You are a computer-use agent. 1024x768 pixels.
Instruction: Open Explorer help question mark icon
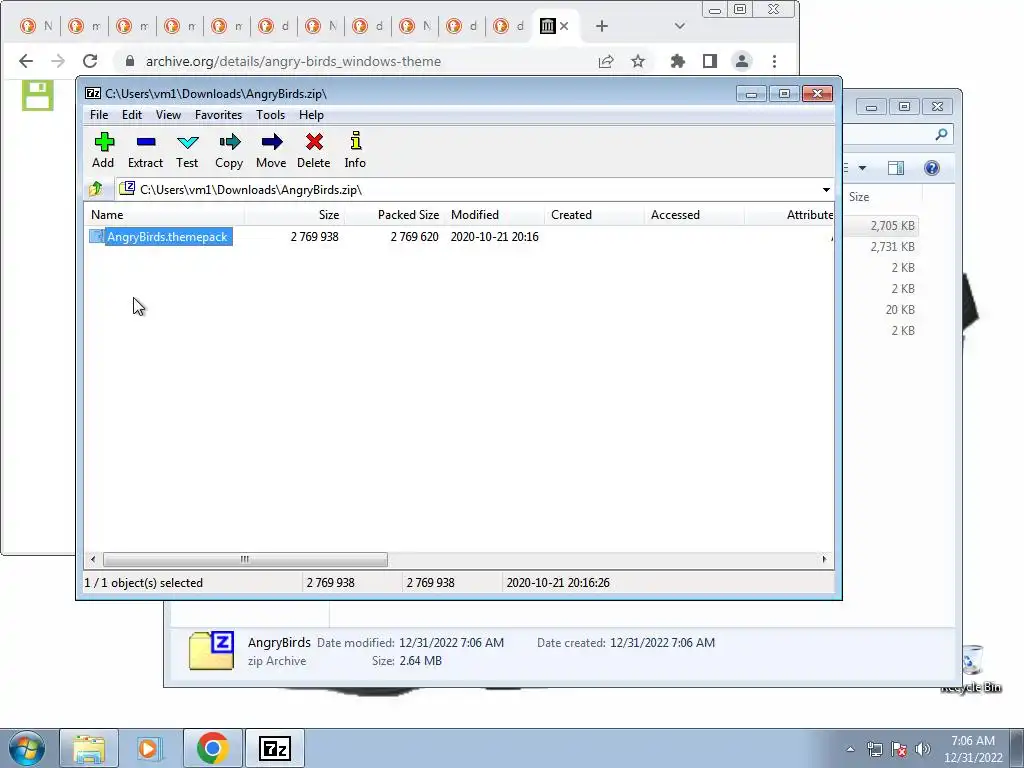point(932,168)
